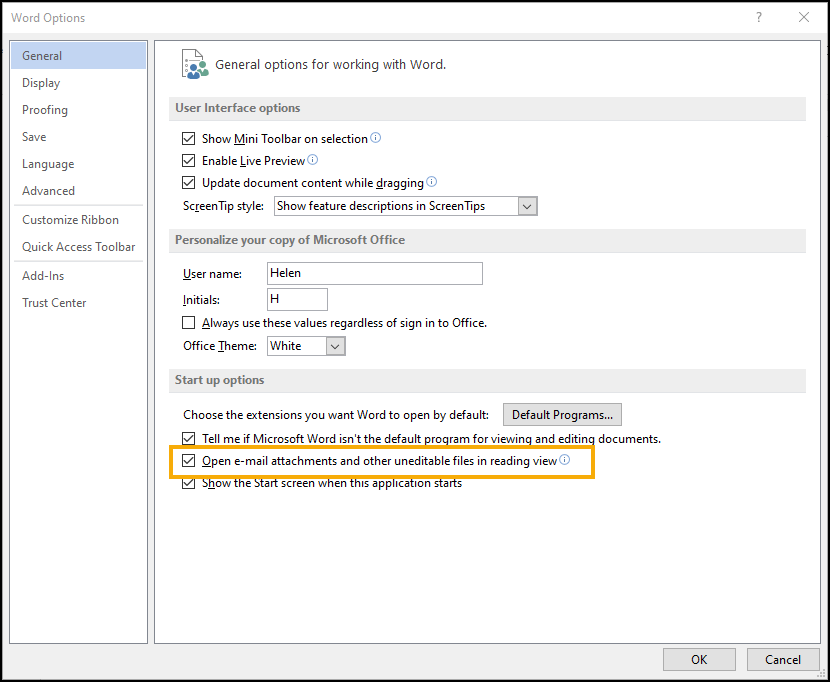Open the Advanced options category
Image resolution: width=830 pixels, height=682 pixels.
48,191
